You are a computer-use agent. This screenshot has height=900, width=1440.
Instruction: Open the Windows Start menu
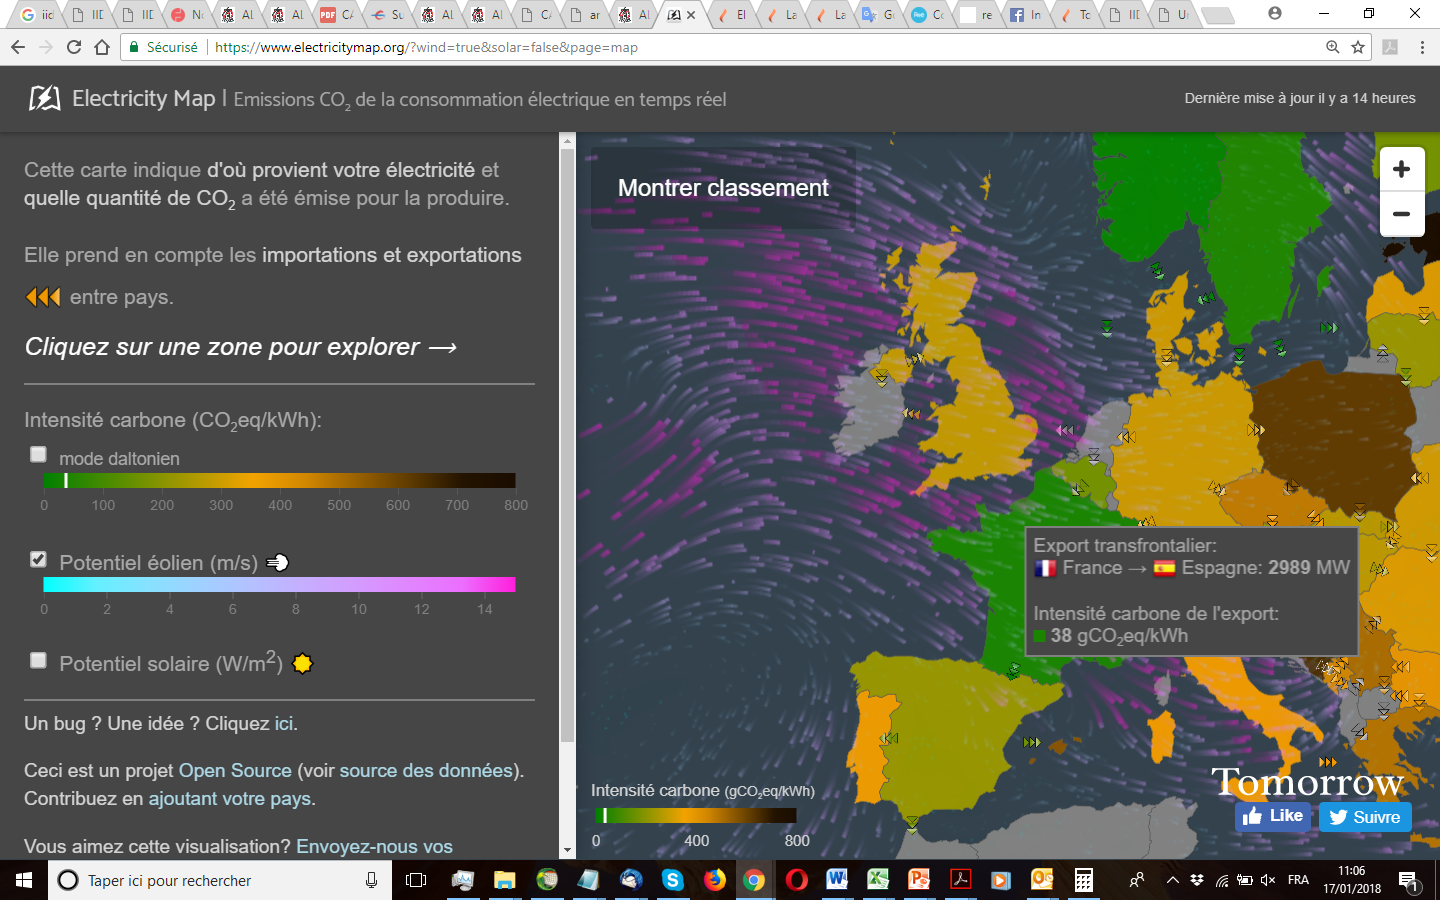pos(24,880)
